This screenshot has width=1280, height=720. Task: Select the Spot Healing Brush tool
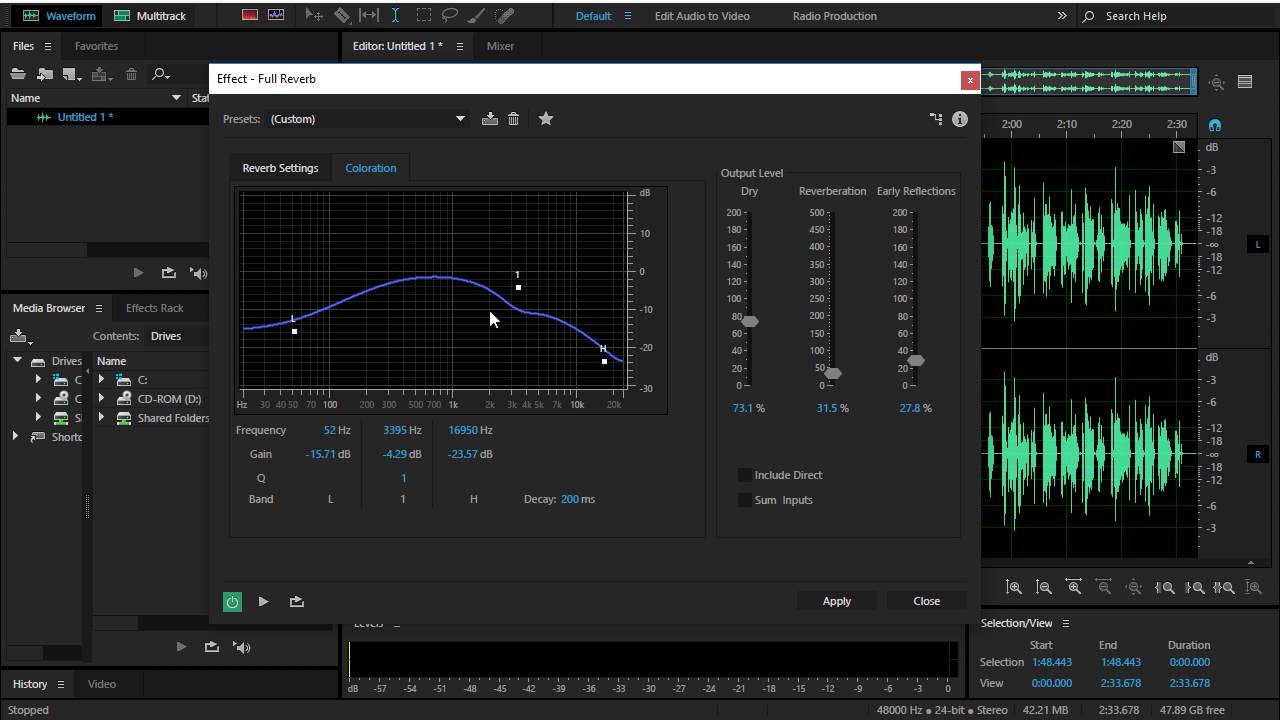click(x=504, y=15)
